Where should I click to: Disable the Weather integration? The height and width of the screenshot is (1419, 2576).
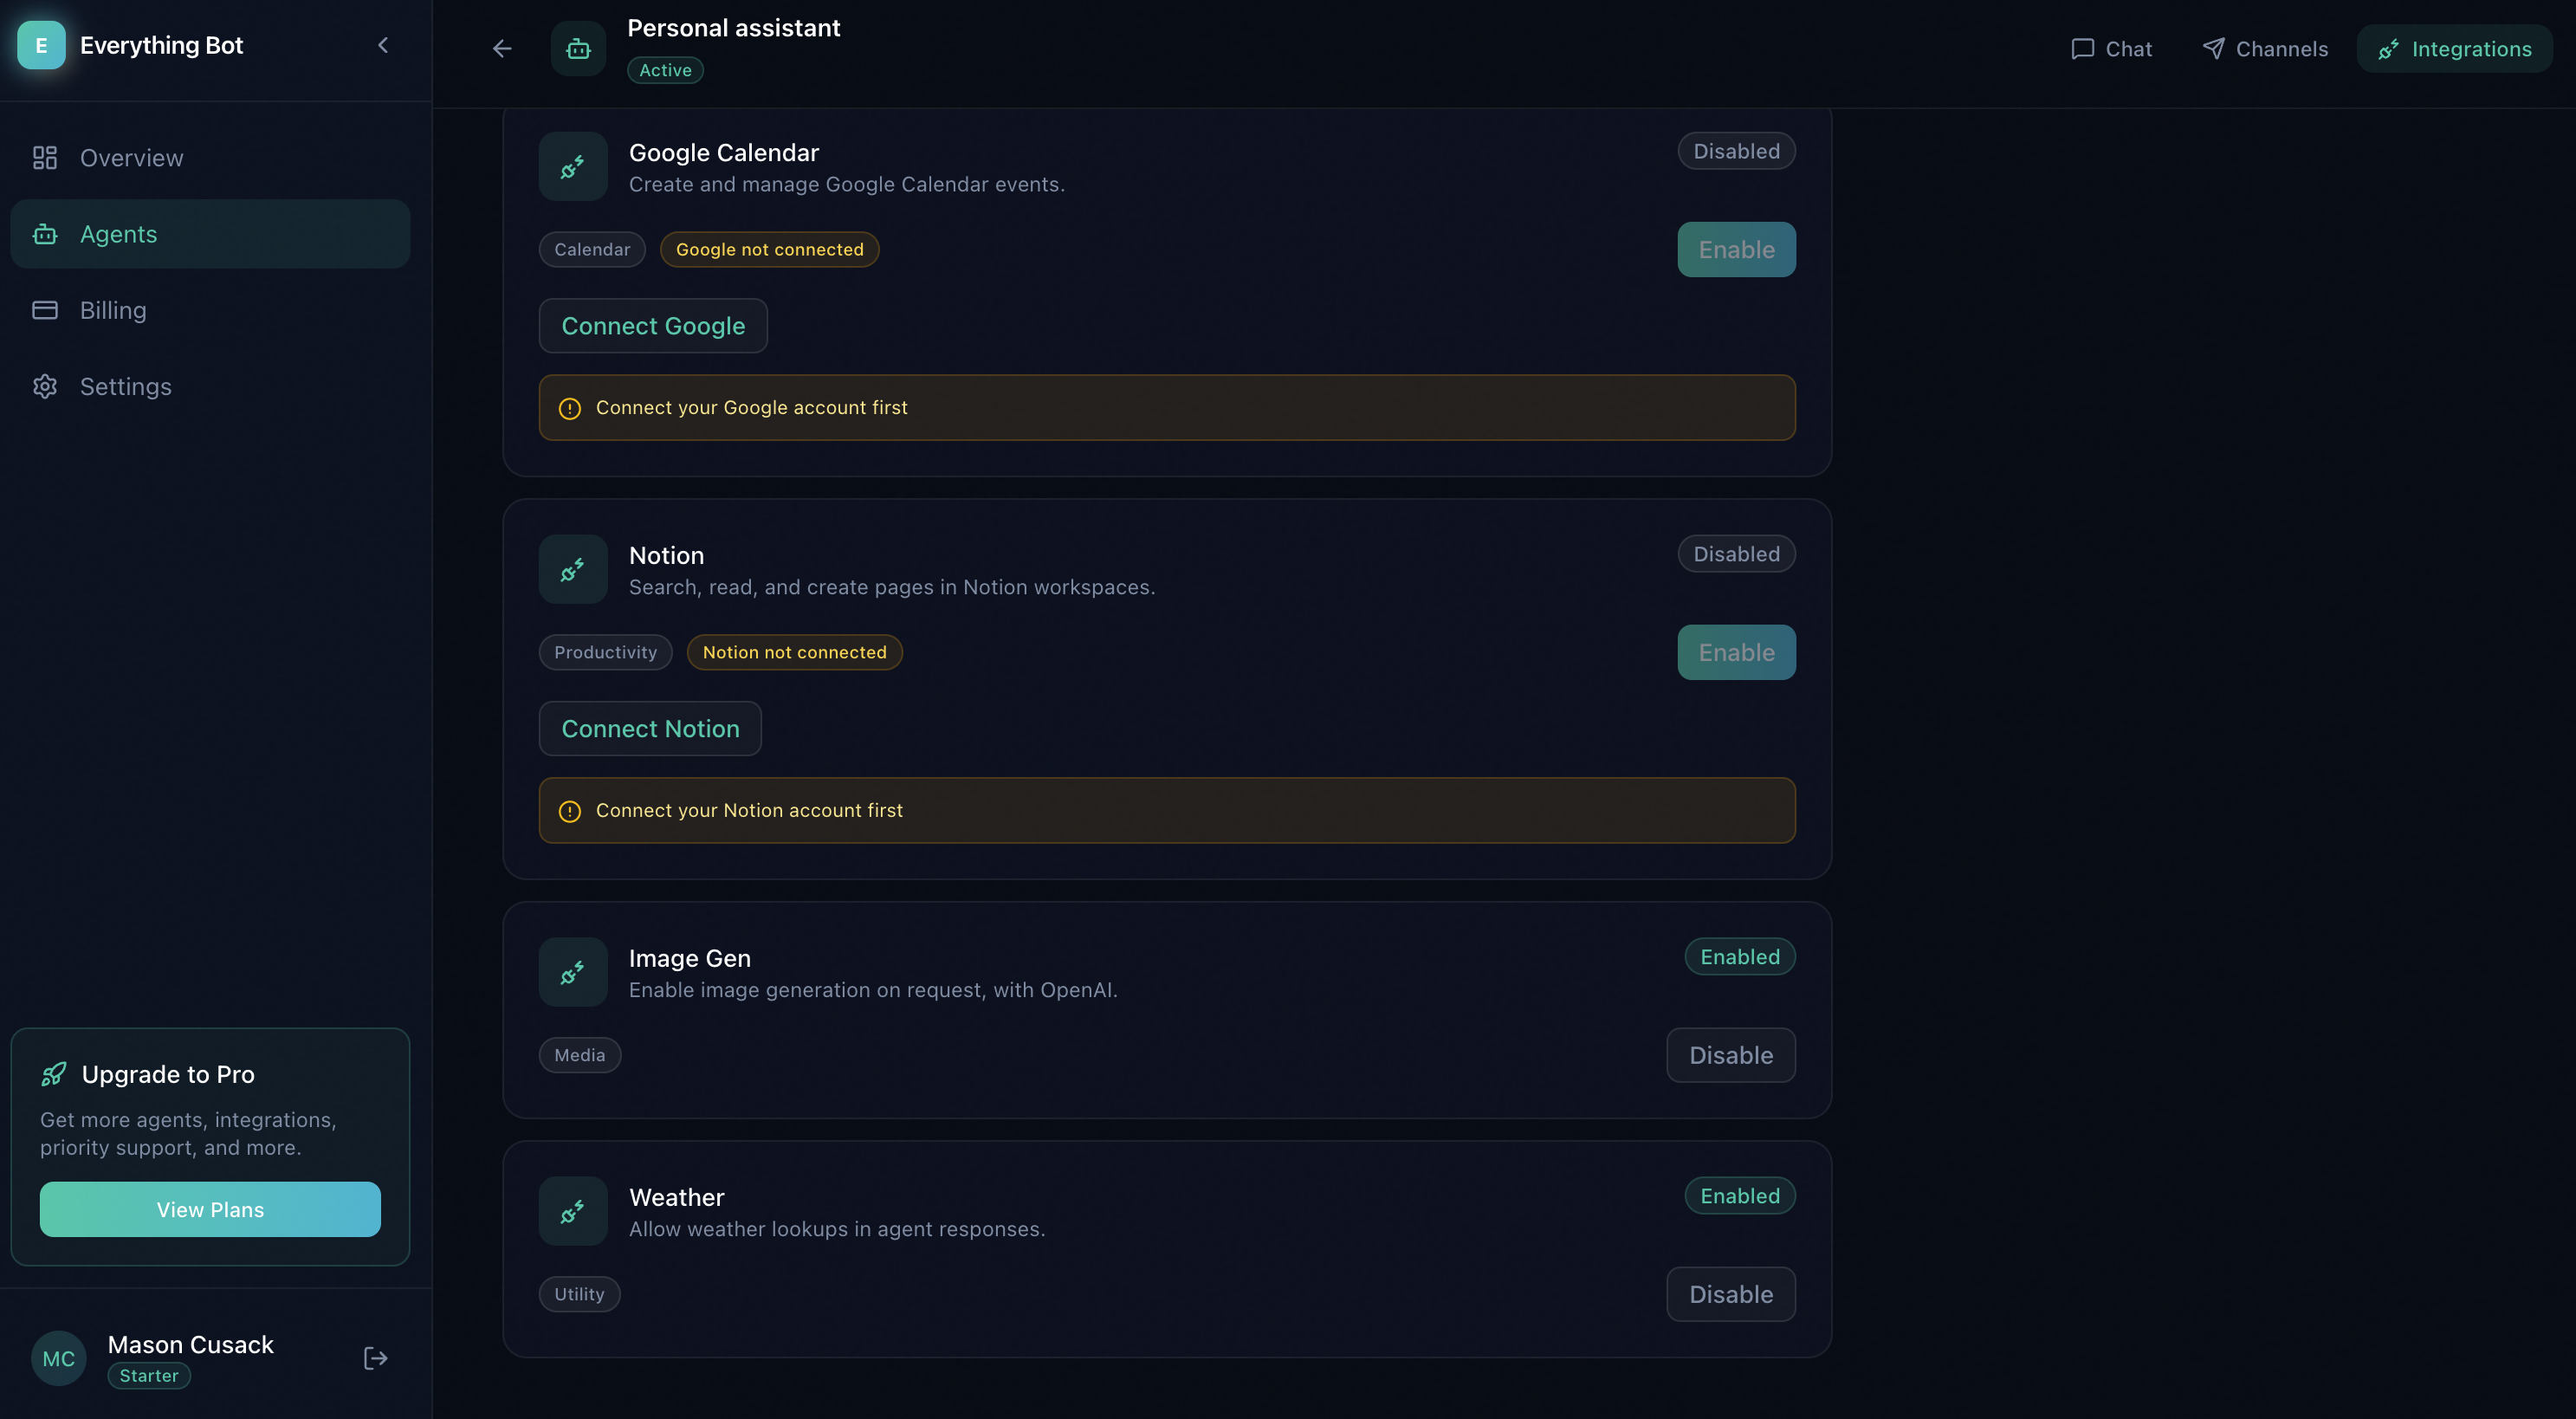1731,1294
